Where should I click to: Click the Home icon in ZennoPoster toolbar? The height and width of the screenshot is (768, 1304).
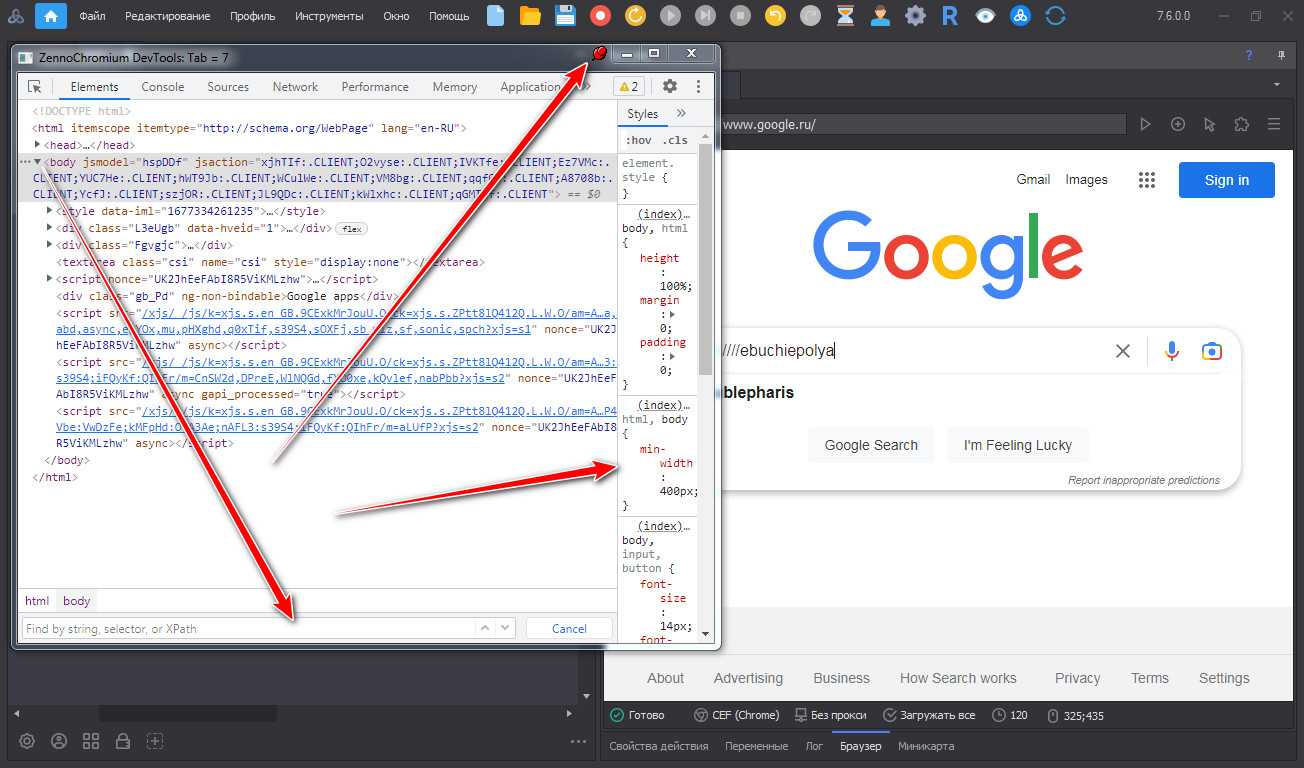(51, 16)
